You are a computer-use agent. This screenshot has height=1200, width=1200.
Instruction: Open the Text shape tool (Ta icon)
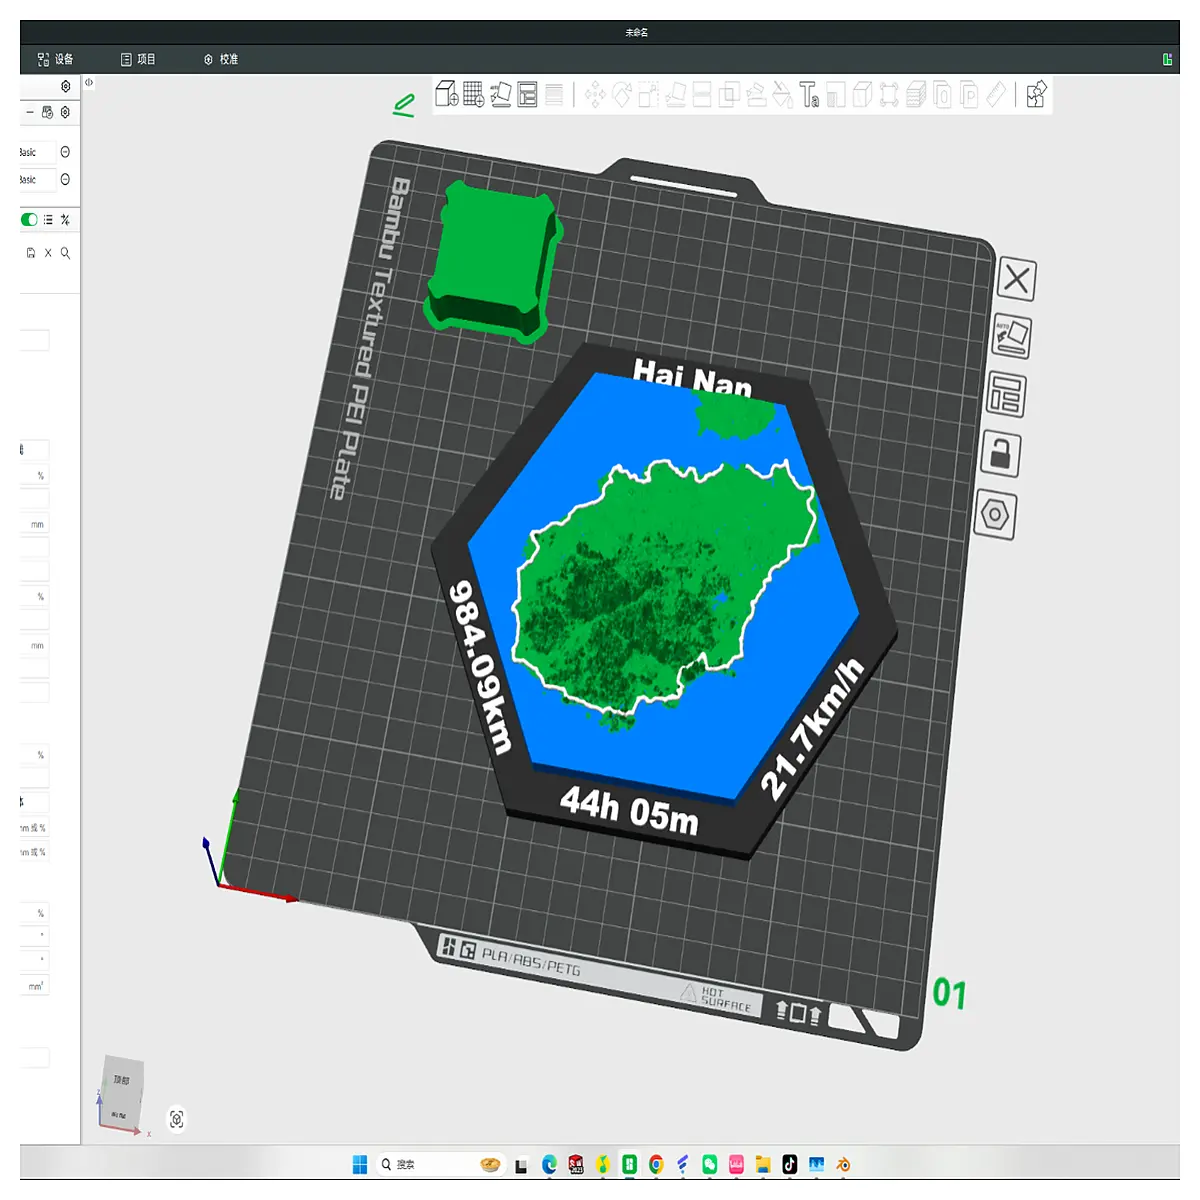(x=809, y=95)
